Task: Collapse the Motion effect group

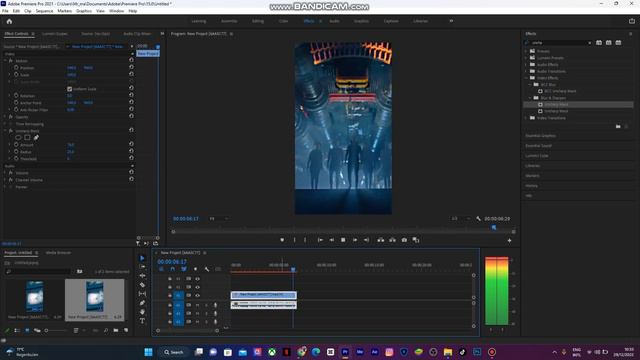Action: (5, 61)
